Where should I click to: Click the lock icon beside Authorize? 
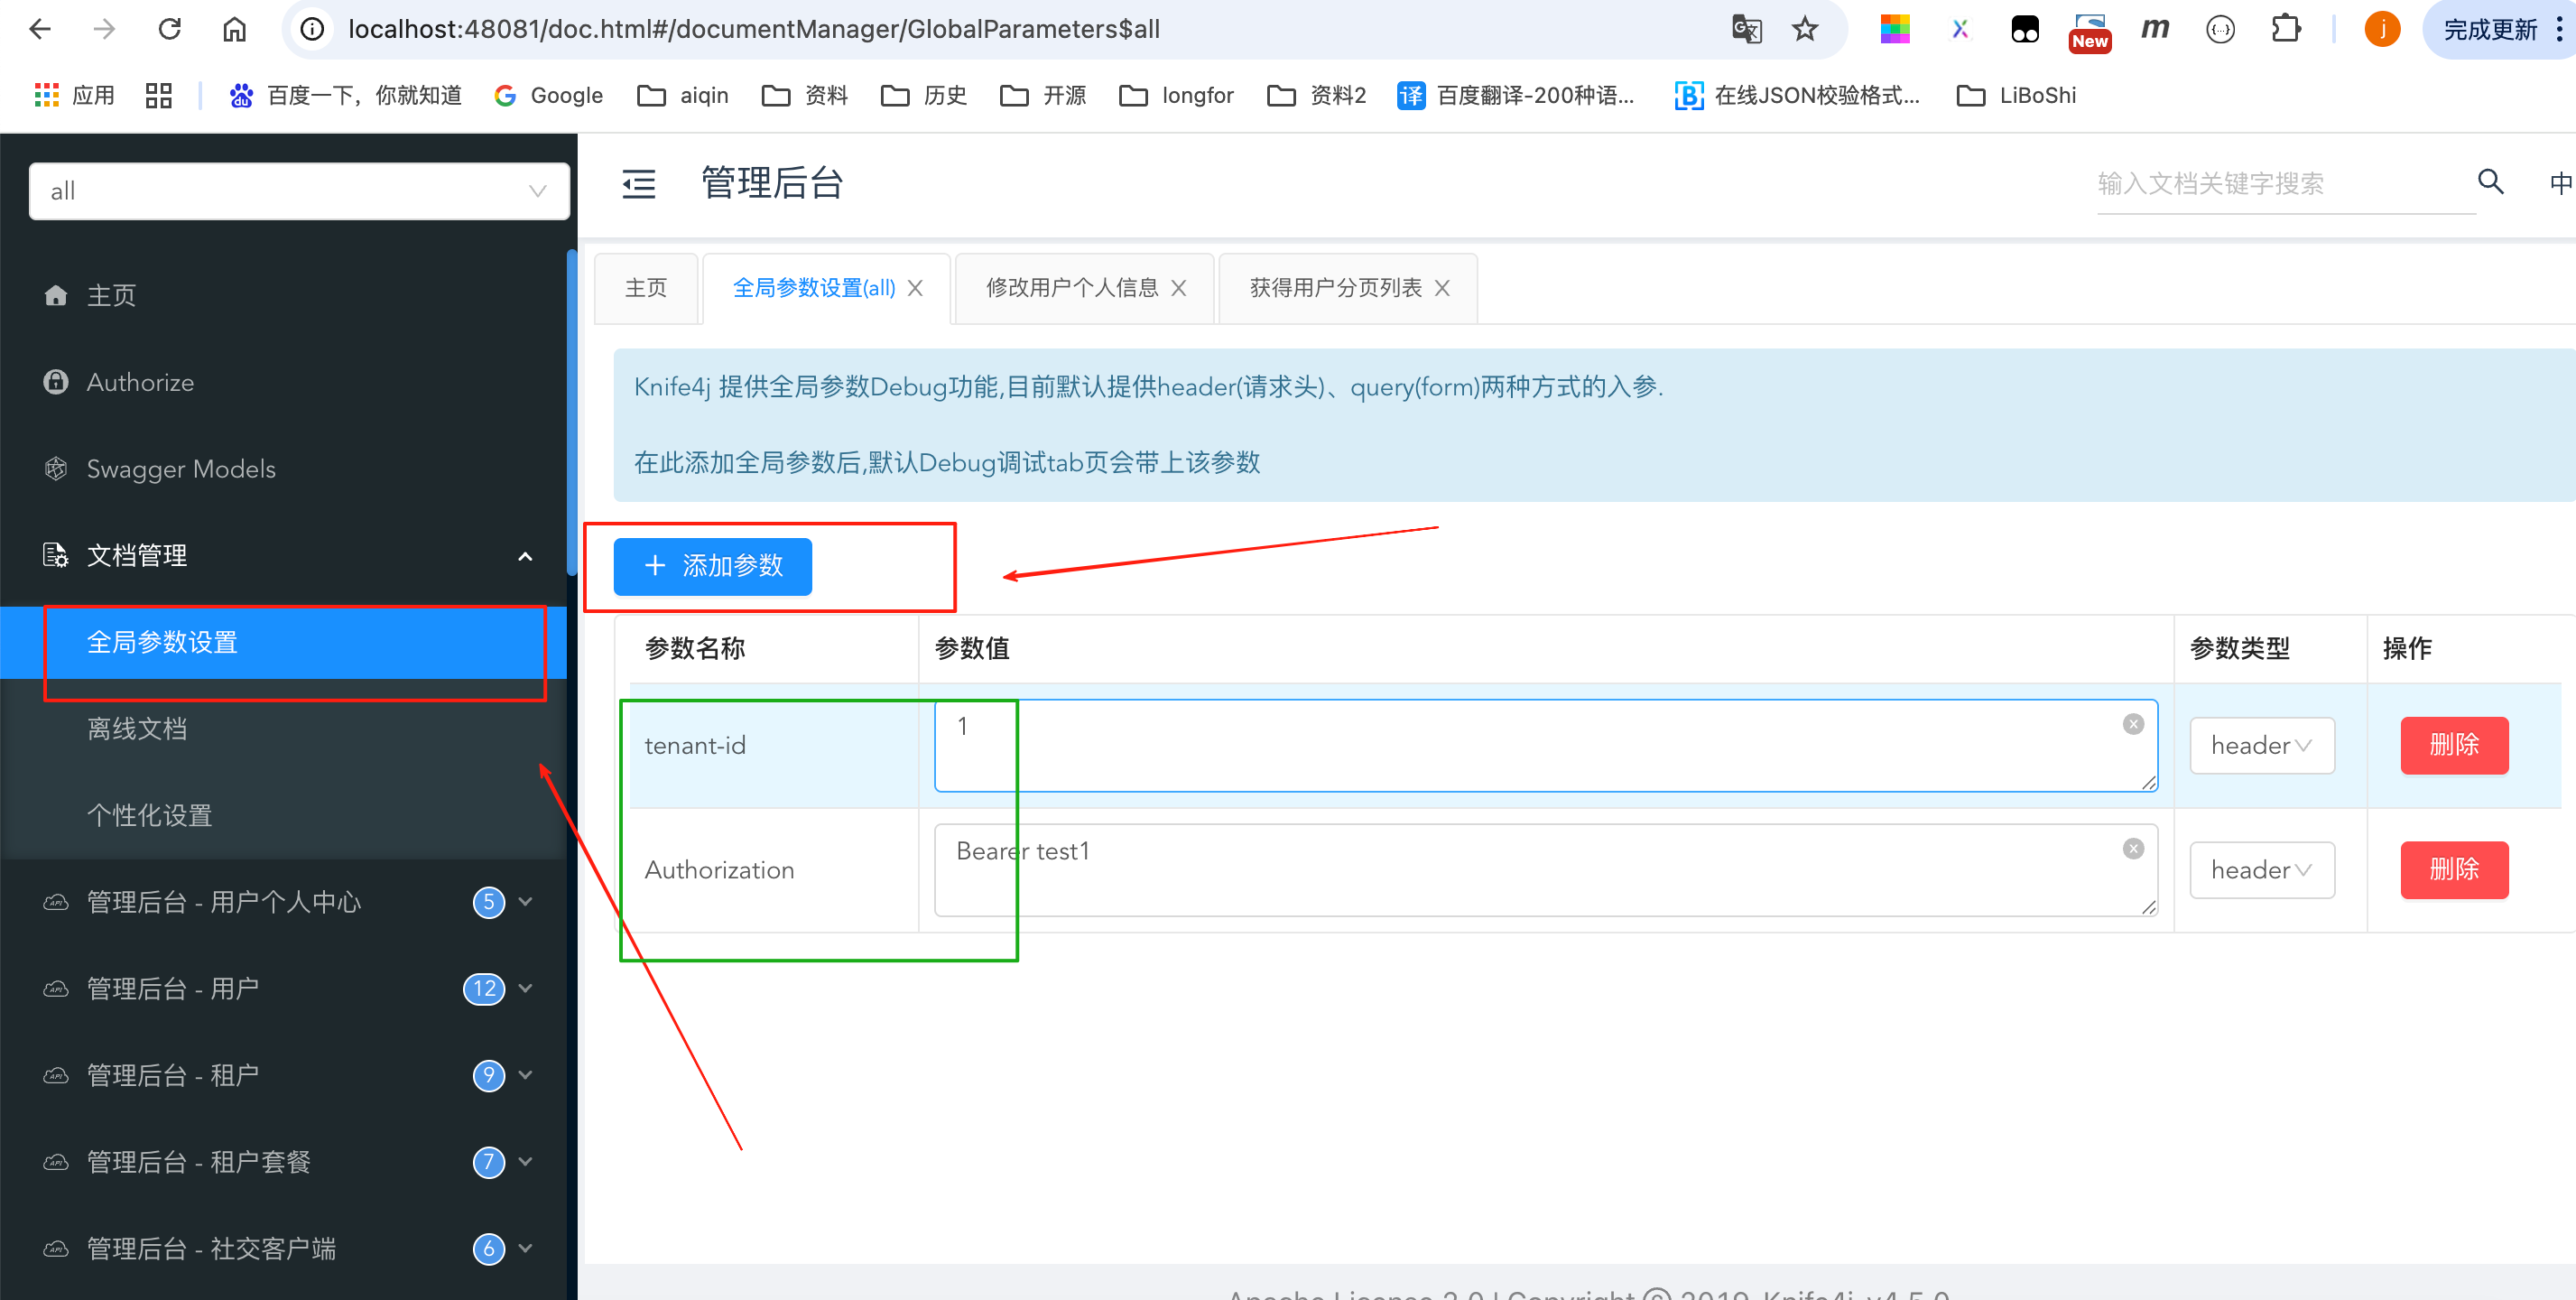point(56,382)
